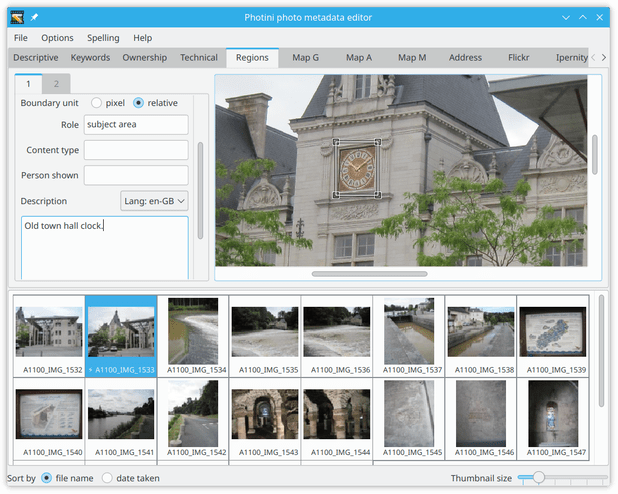This screenshot has width=618, height=494.
Task: Switch to the Descriptive tab
Action: tap(36, 58)
